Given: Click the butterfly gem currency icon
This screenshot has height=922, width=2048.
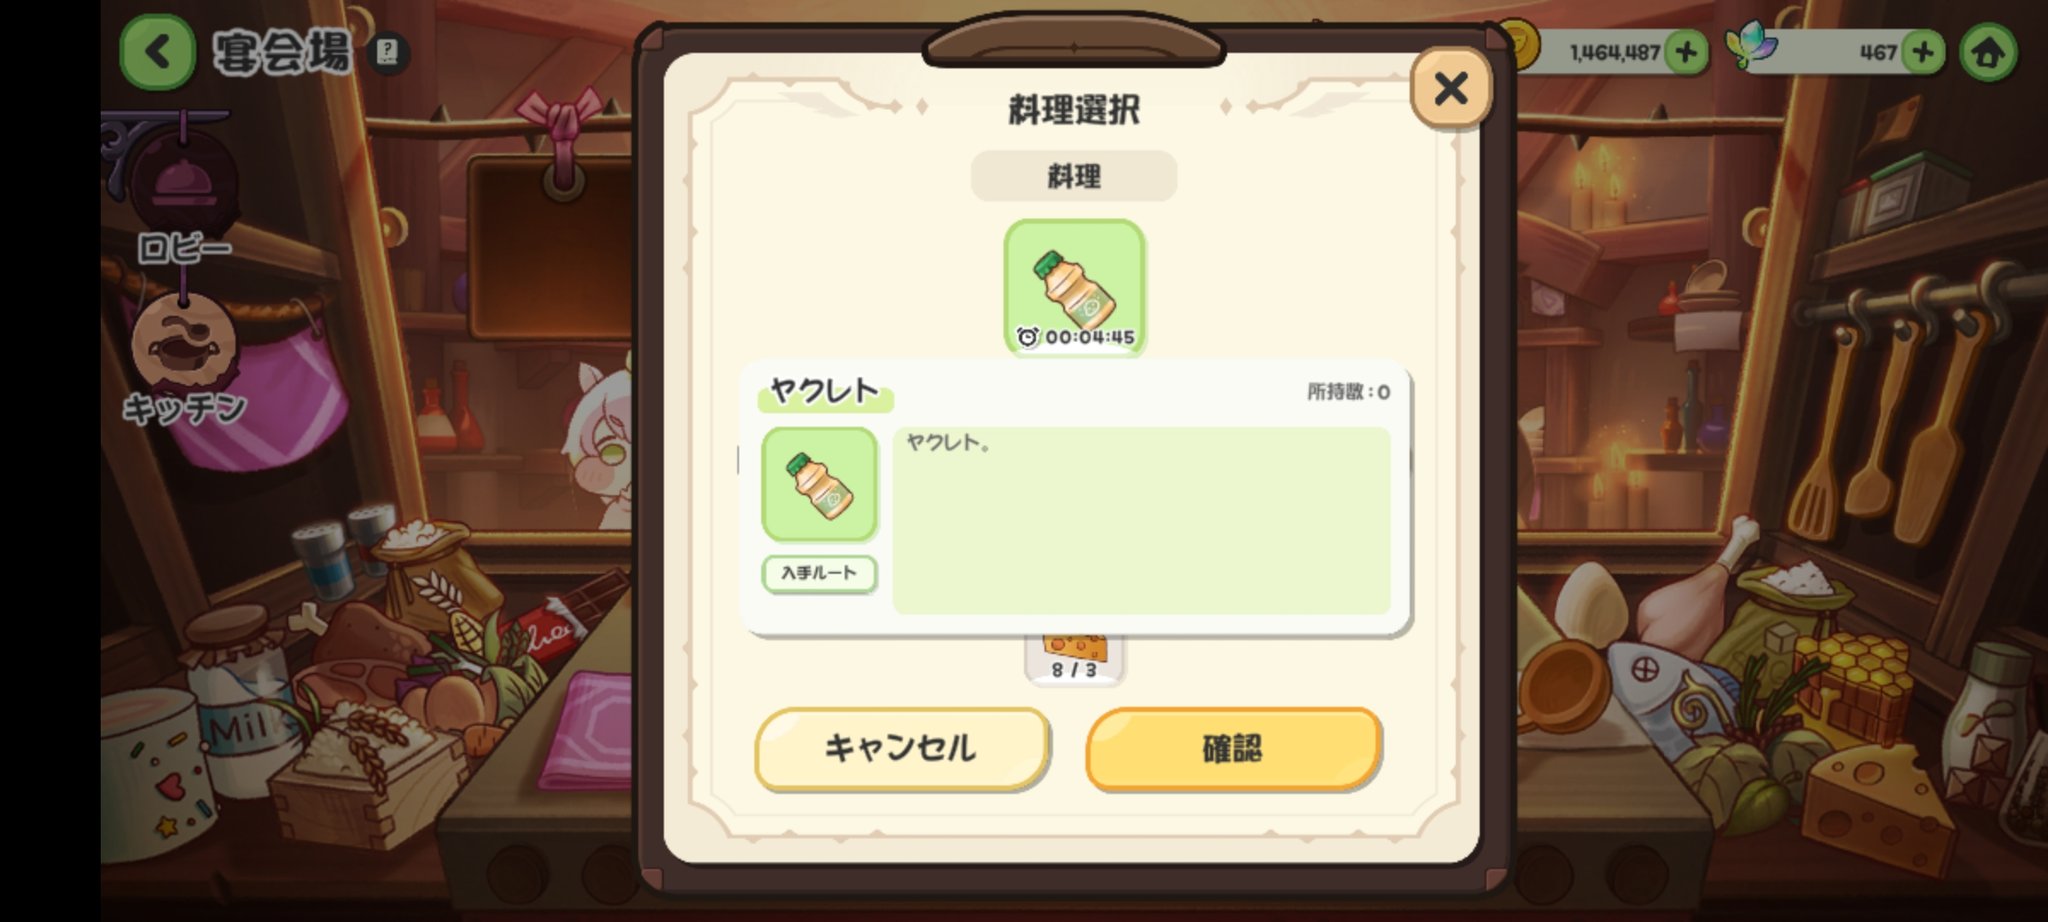Looking at the screenshot, I should point(1751,46).
